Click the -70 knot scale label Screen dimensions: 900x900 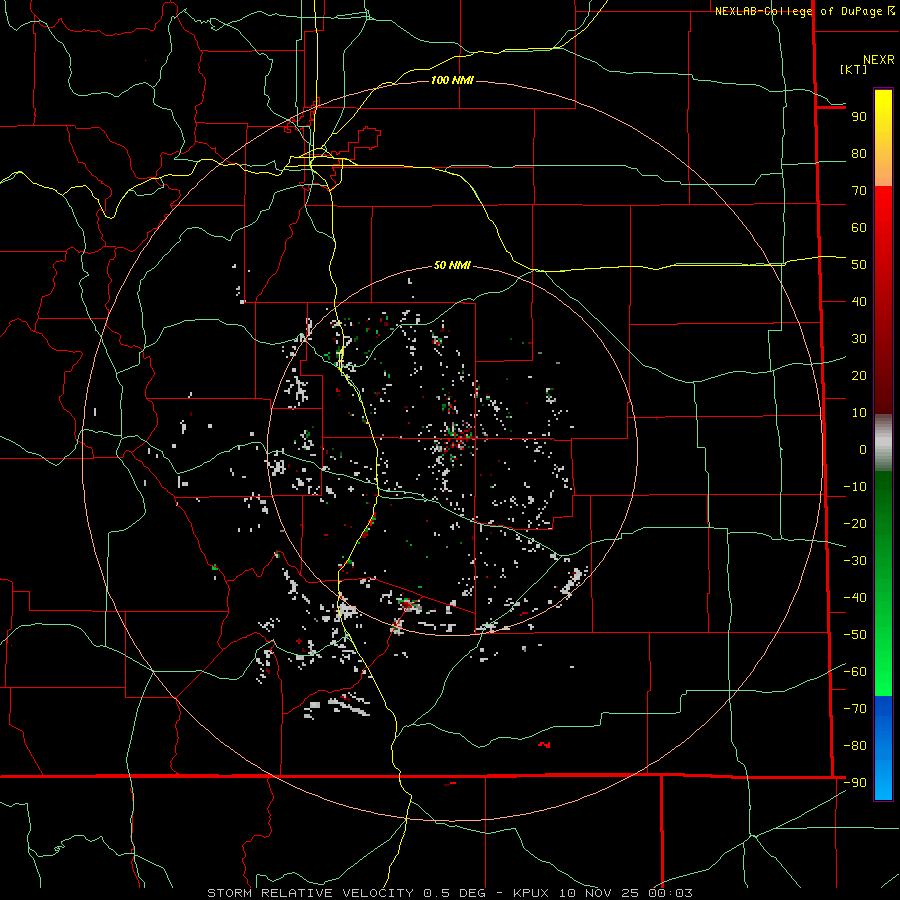click(x=855, y=709)
